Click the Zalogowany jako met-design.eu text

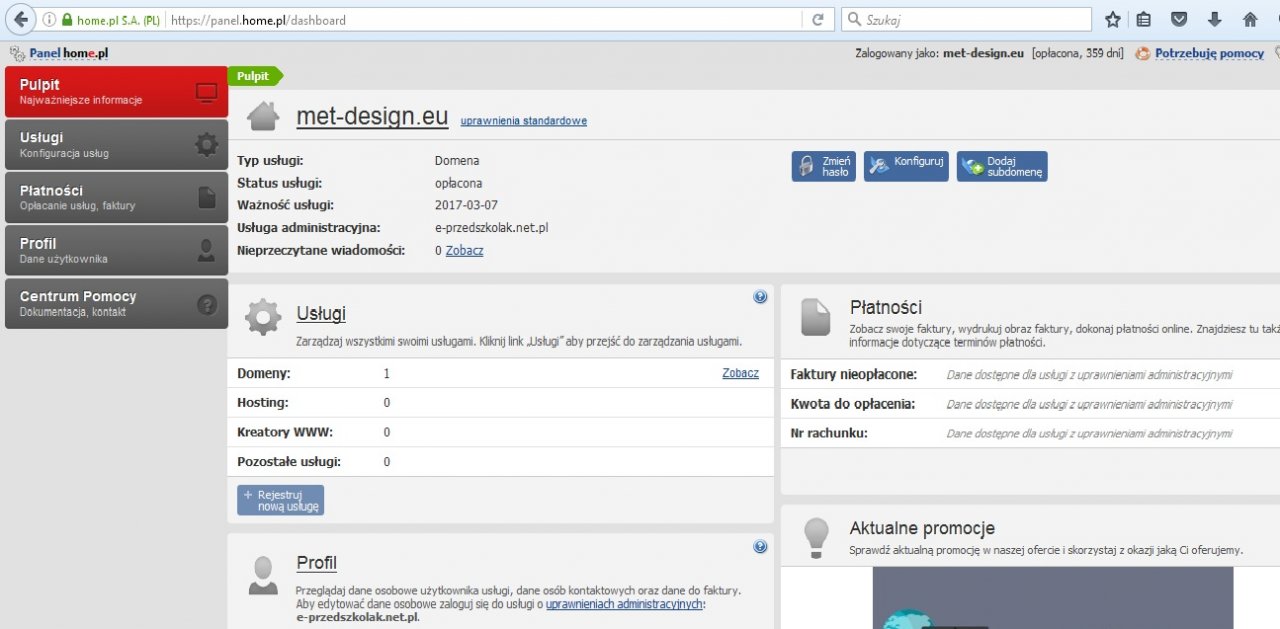tap(940, 54)
